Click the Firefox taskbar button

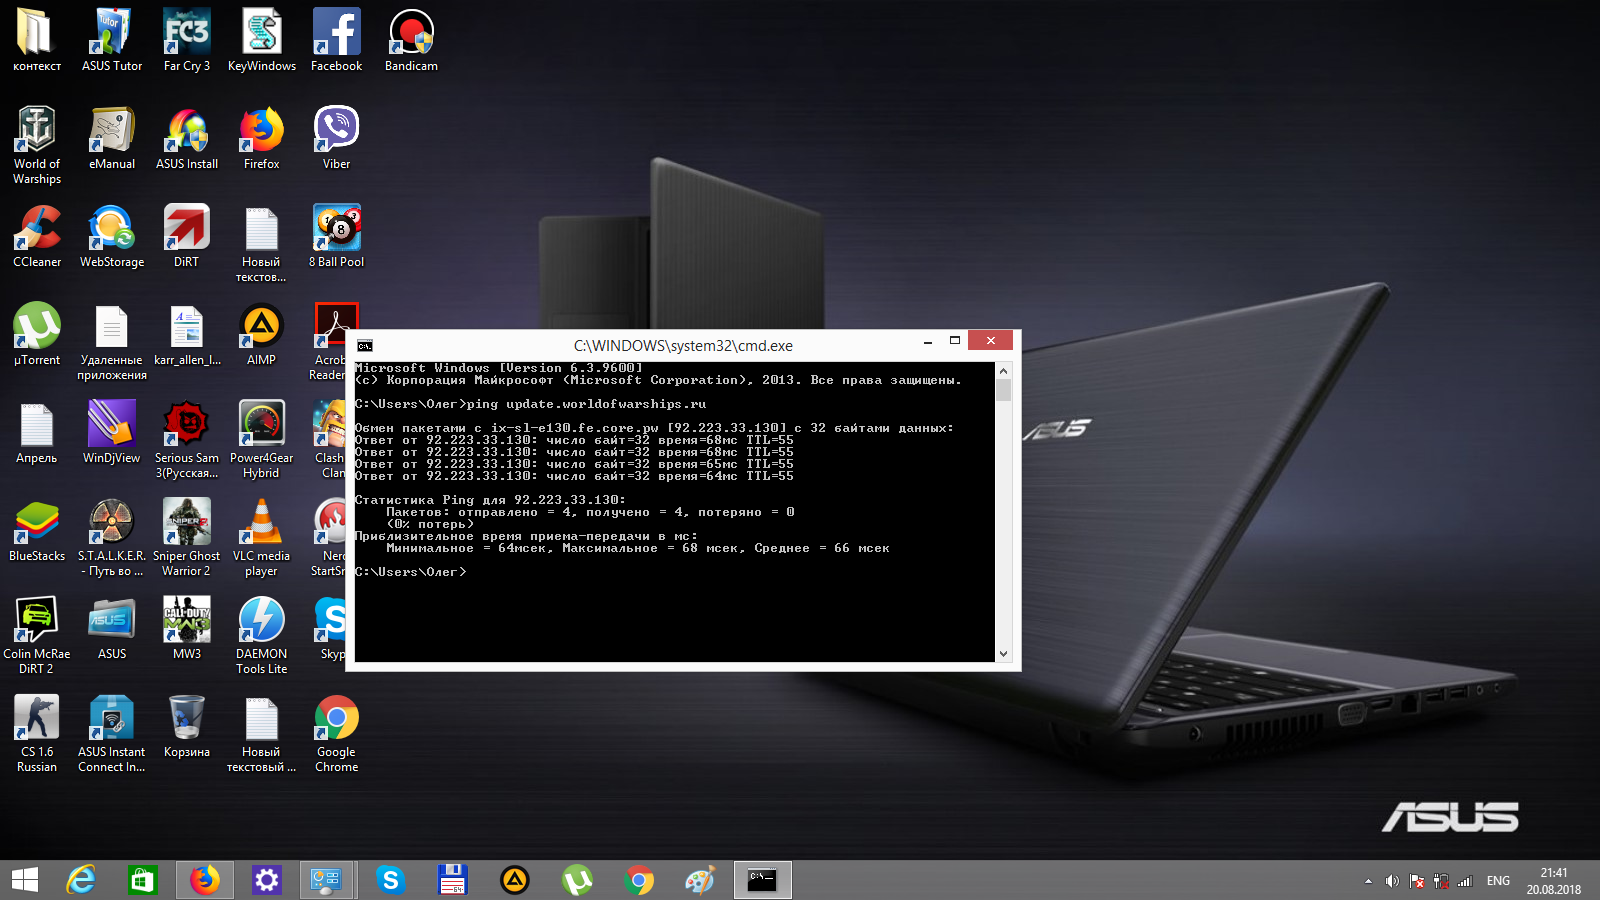coord(205,880)
